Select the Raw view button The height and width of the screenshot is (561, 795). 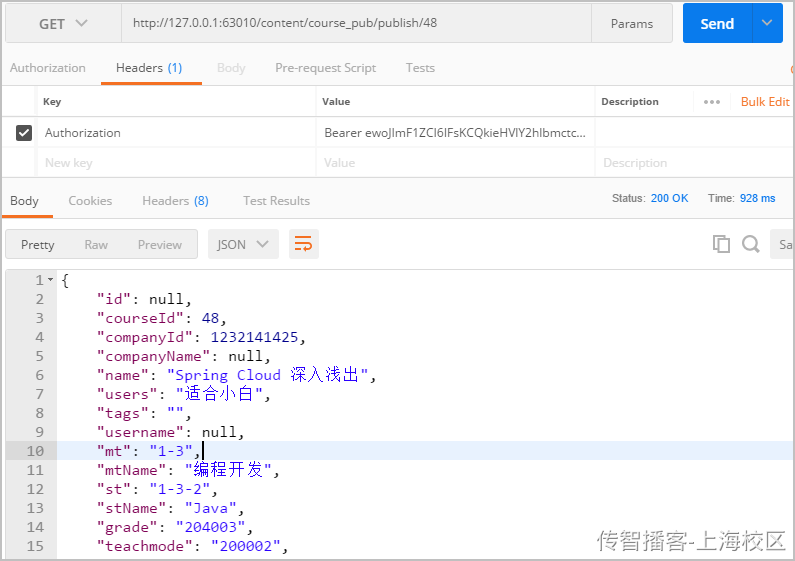point(96,244)
